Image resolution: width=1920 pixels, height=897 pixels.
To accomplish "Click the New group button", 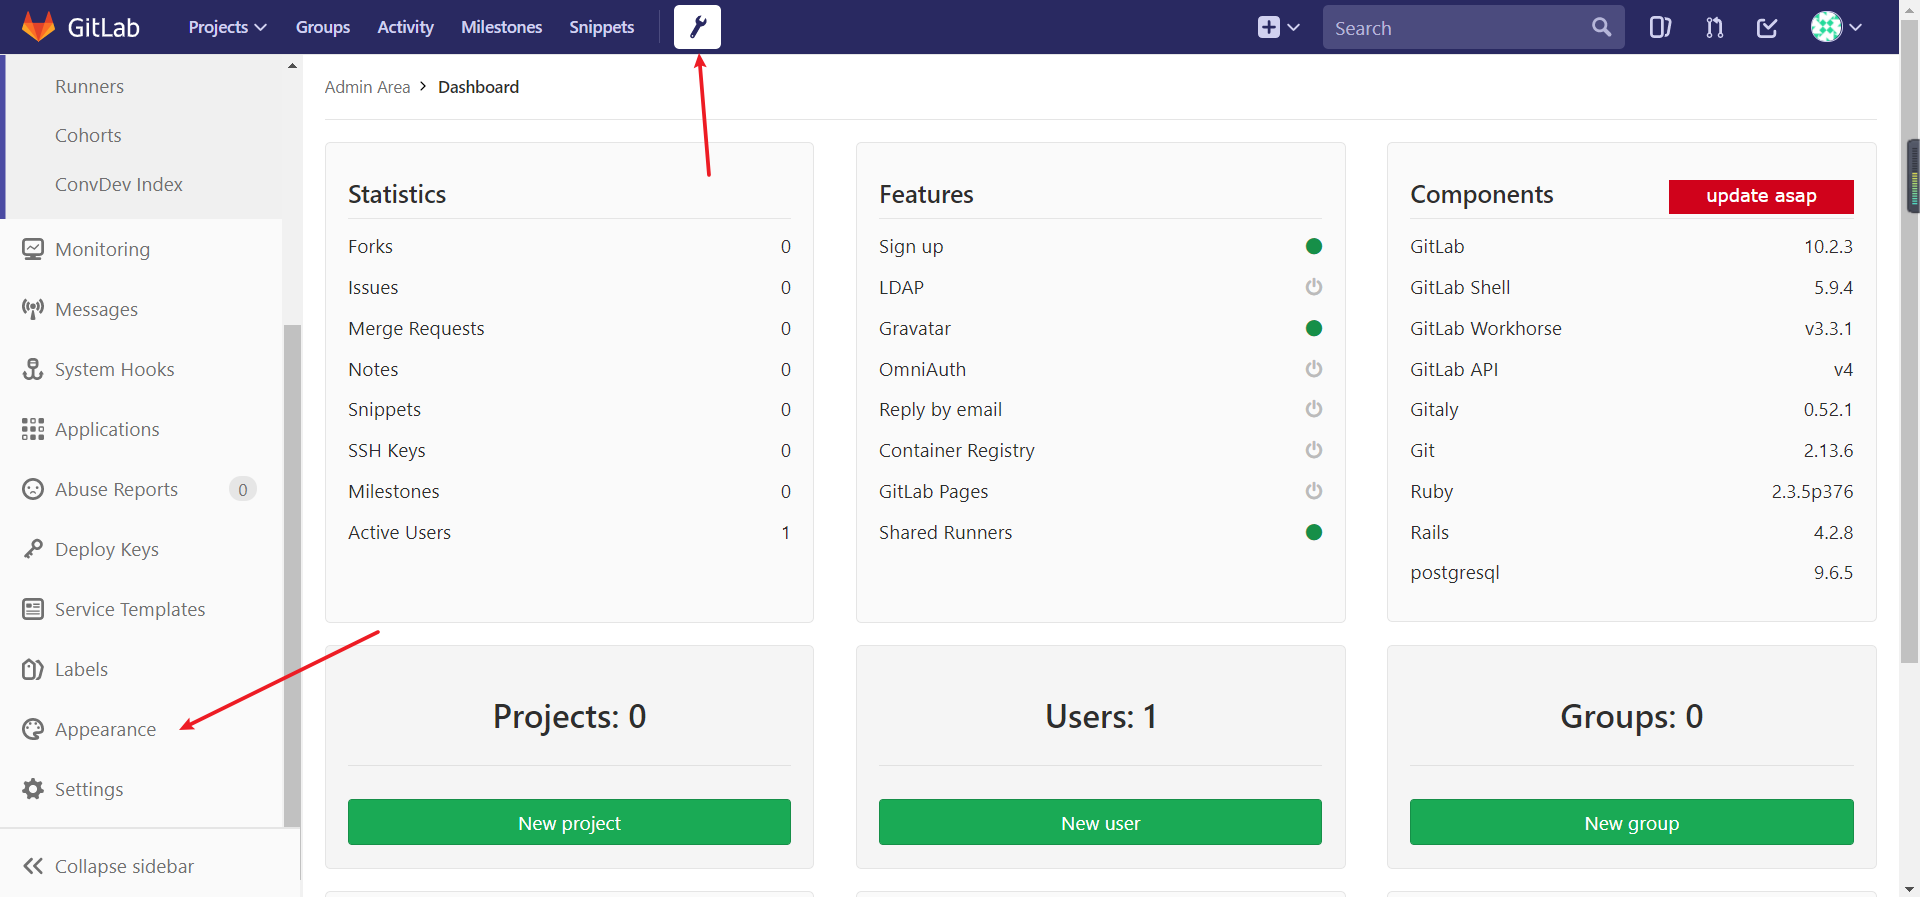I will 1631,822.
